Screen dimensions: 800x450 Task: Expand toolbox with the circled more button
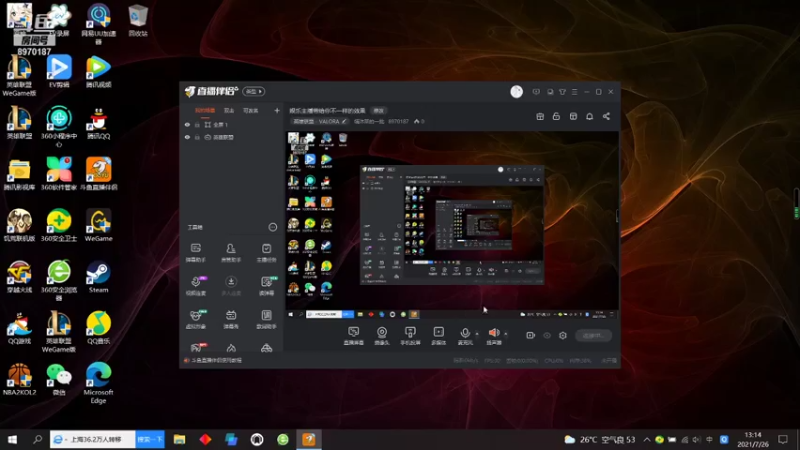272,227
